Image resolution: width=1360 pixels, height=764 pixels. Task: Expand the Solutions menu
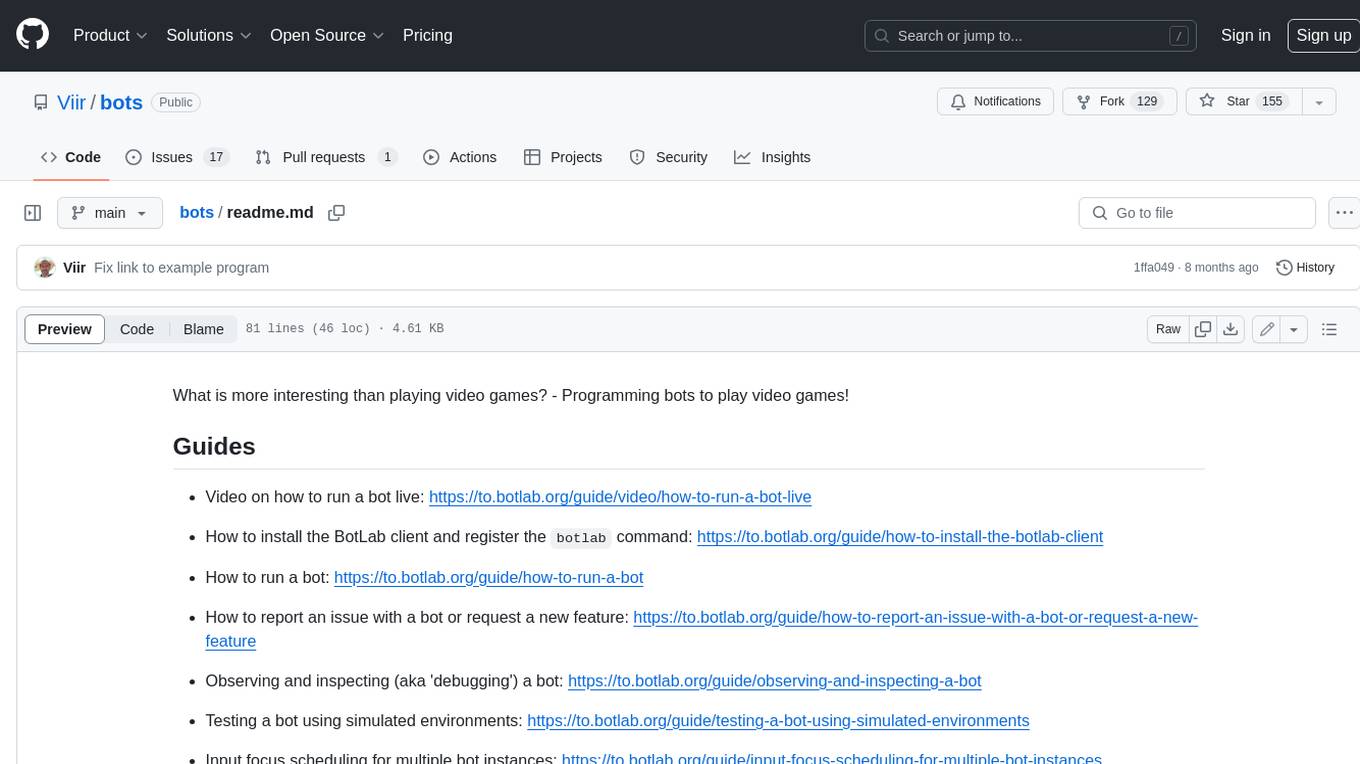[209, 35]
